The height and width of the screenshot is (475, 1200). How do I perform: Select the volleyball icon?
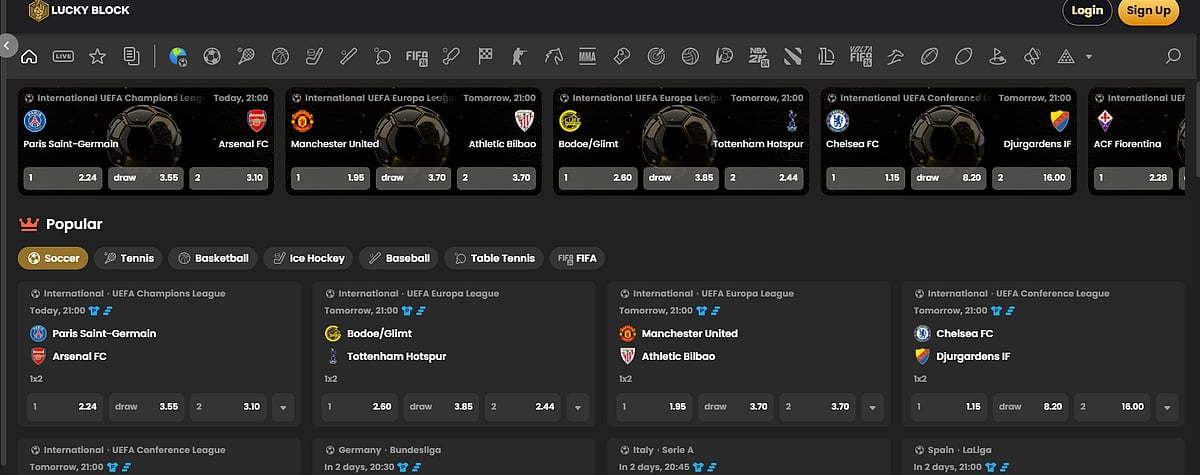(x=689, y=57)
